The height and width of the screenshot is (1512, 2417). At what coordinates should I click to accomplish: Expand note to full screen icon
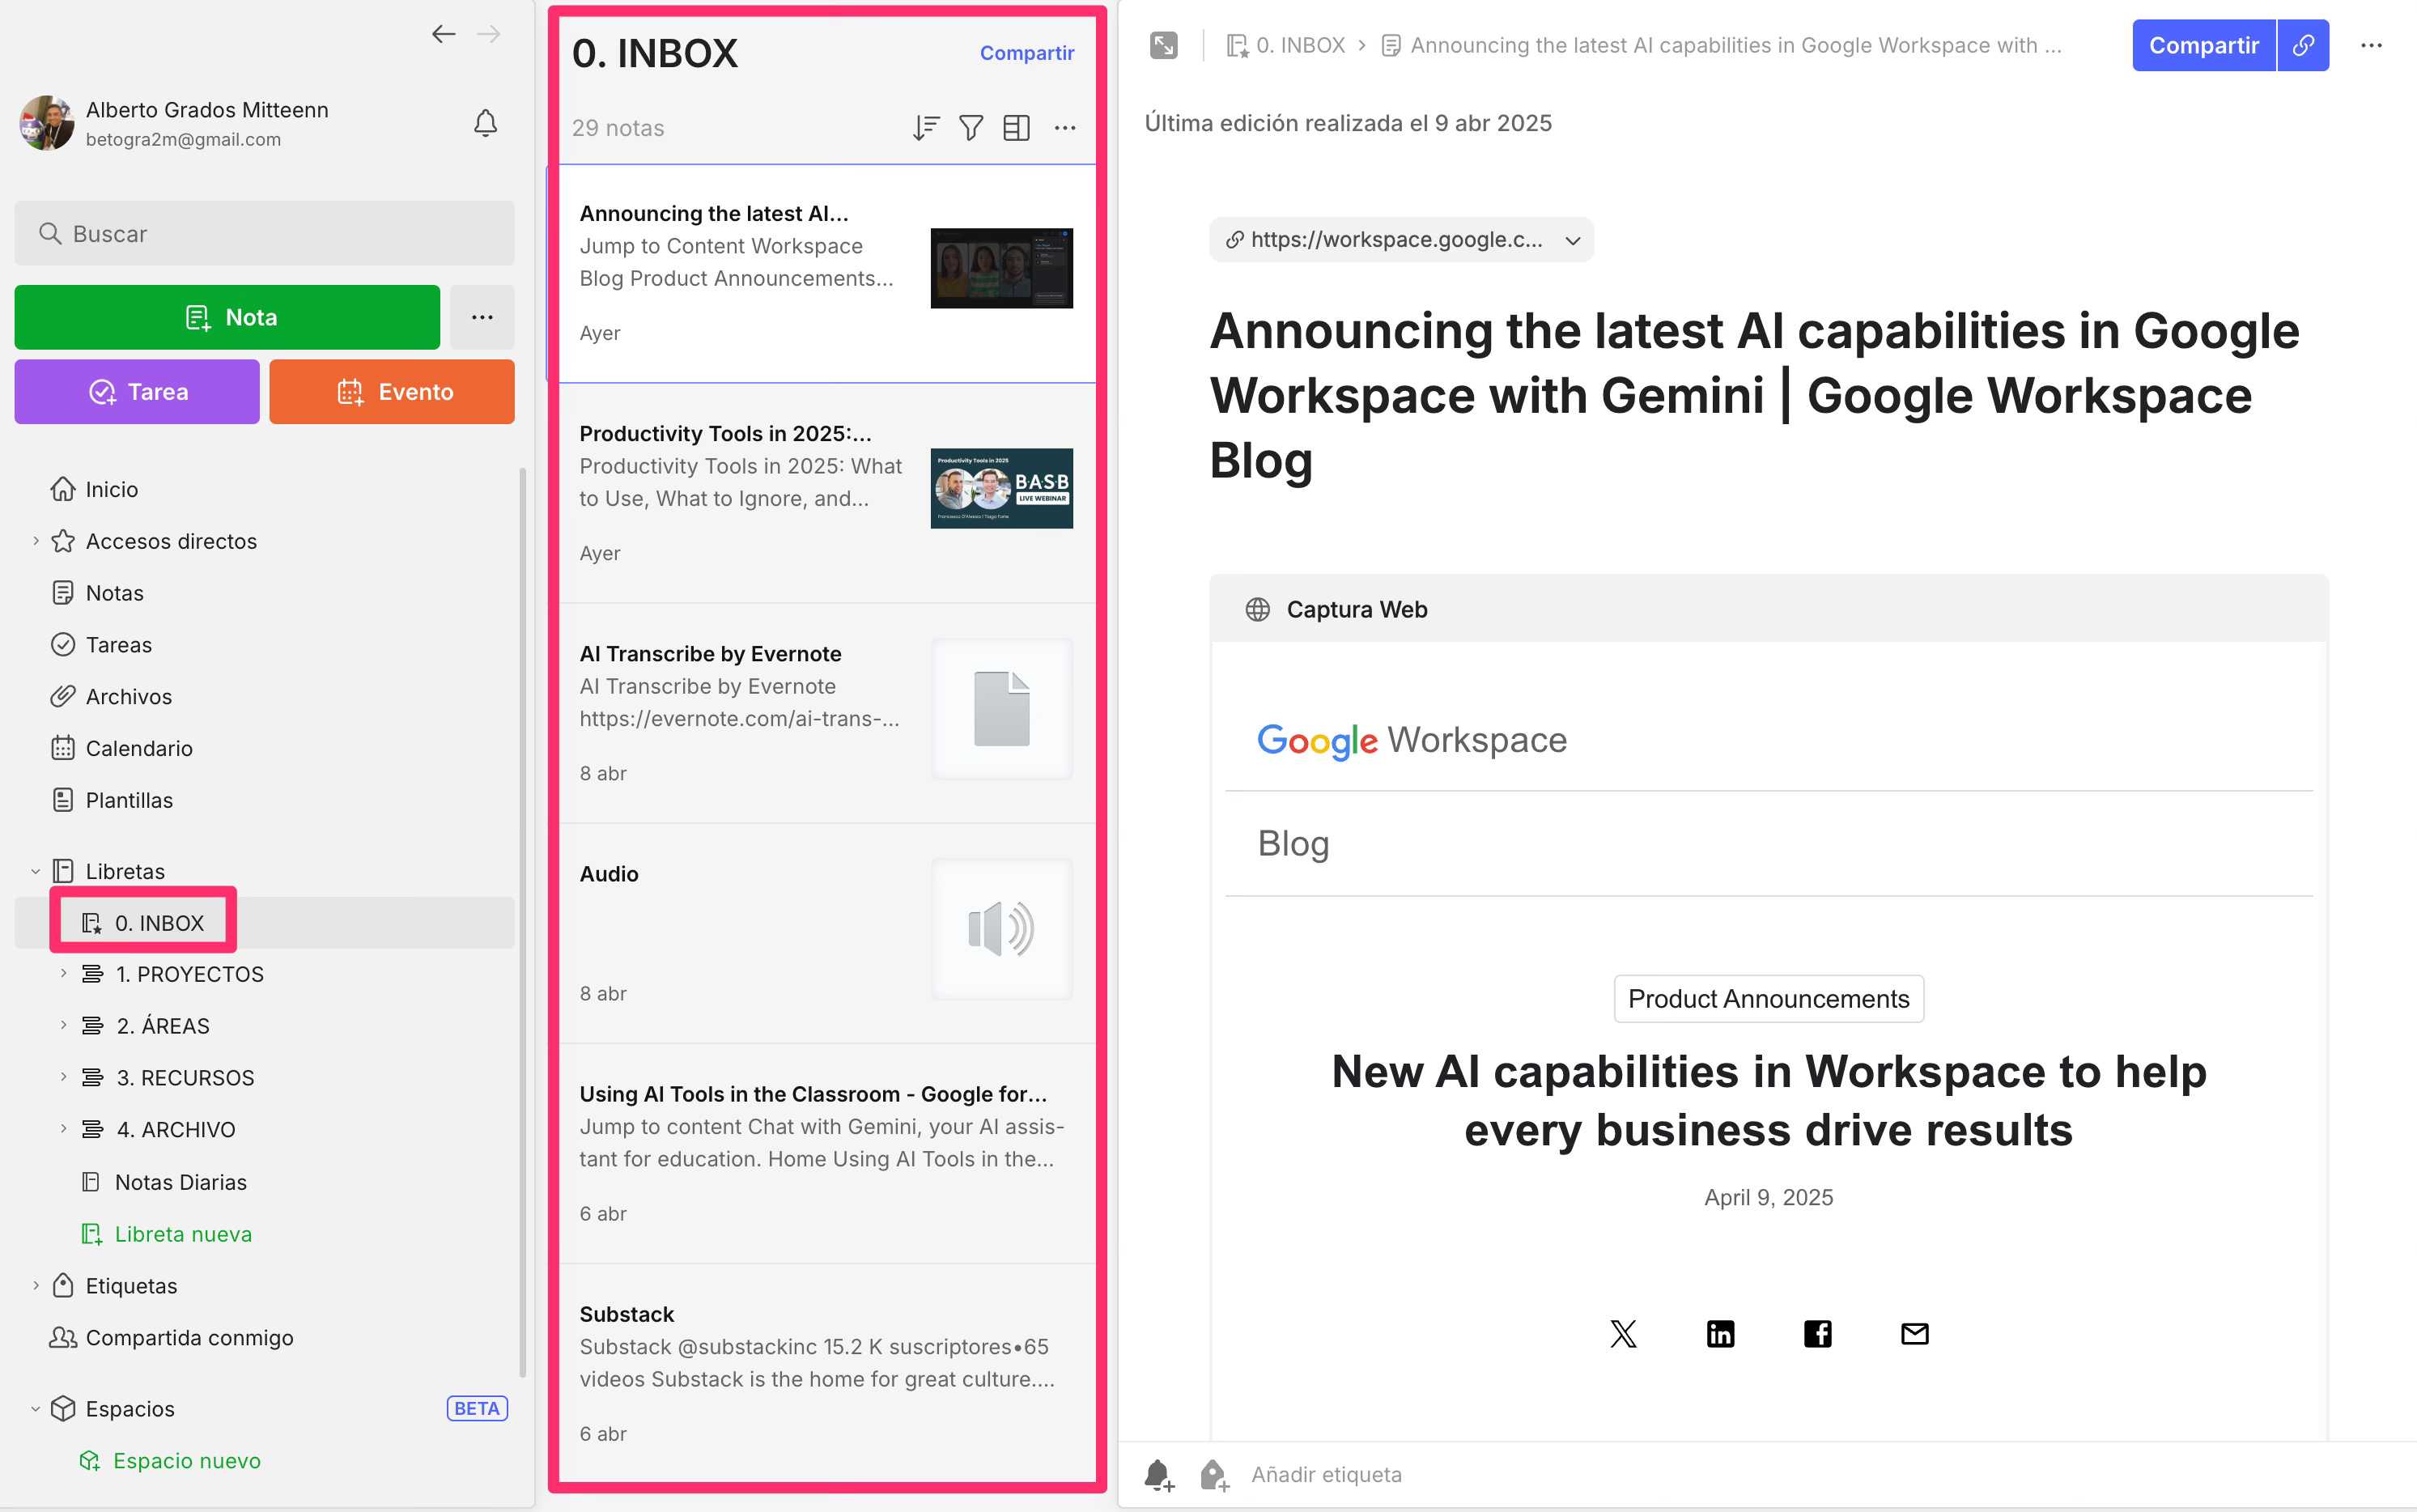coord(1164,45)
